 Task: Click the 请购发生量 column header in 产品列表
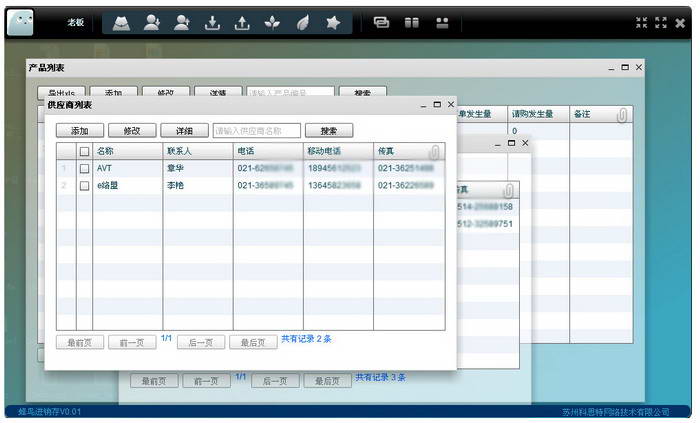(538, 114)
